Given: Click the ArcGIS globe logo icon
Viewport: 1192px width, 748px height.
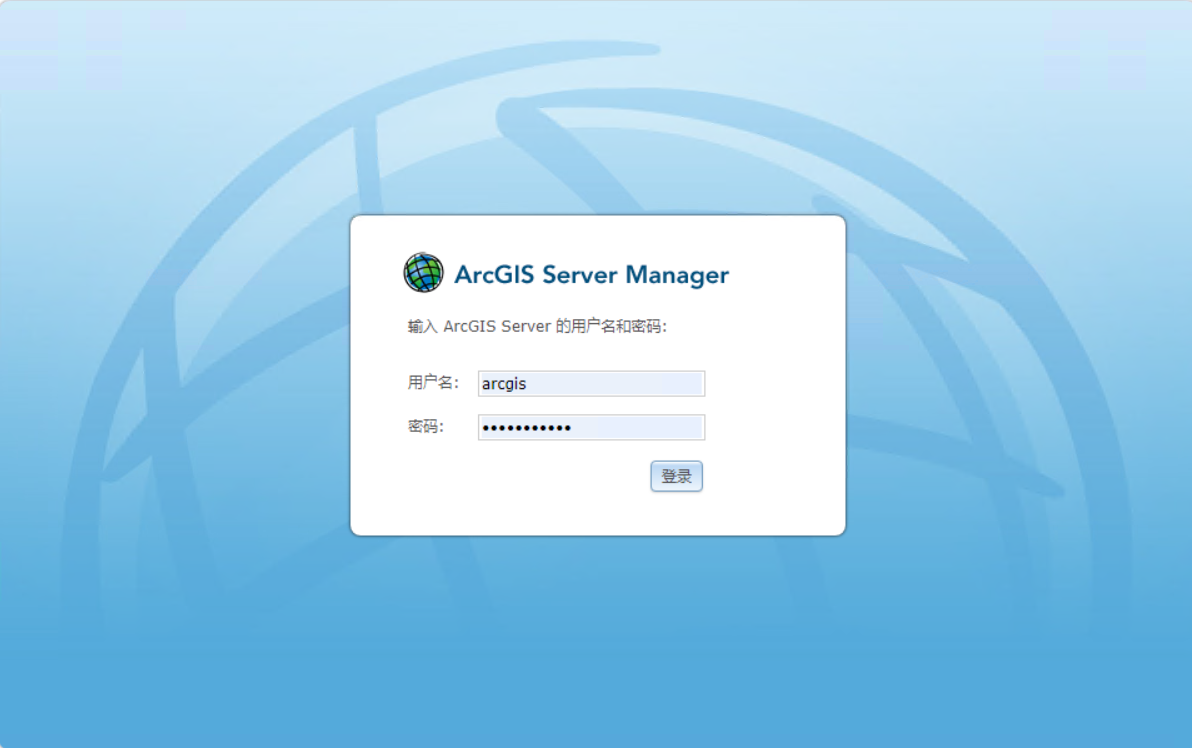Looking at the screenshot, I should click(423, 273).
